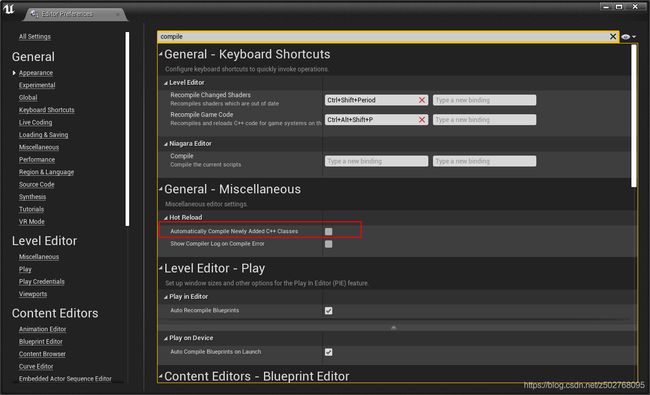The image size is (650, 395).
Task: Open Synthesis settings
Action: [32, 197]
